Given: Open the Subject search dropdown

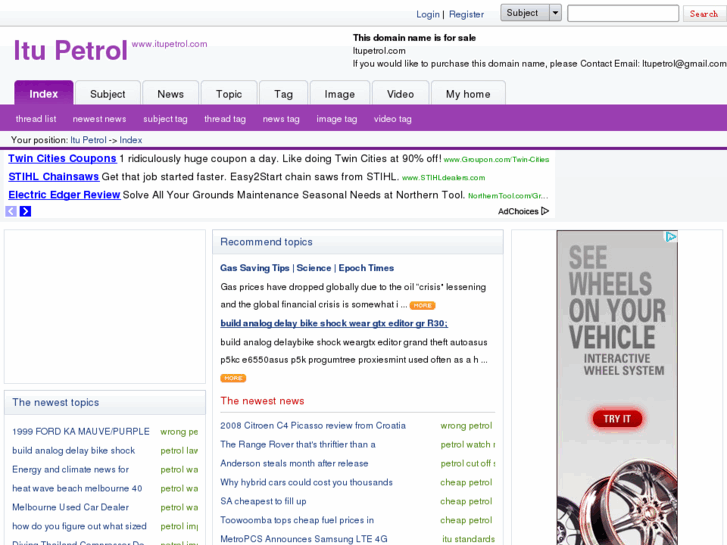Looking at the screenshot, I should [531, 13].
